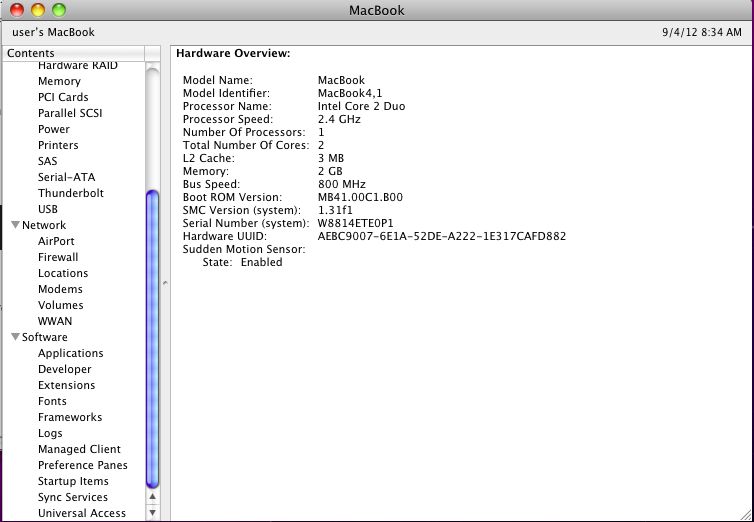Open Startup Items under Software
Image resolution: width=754 pixels, height=522 pixels.
pyautogui.click(x=73, y=481)
